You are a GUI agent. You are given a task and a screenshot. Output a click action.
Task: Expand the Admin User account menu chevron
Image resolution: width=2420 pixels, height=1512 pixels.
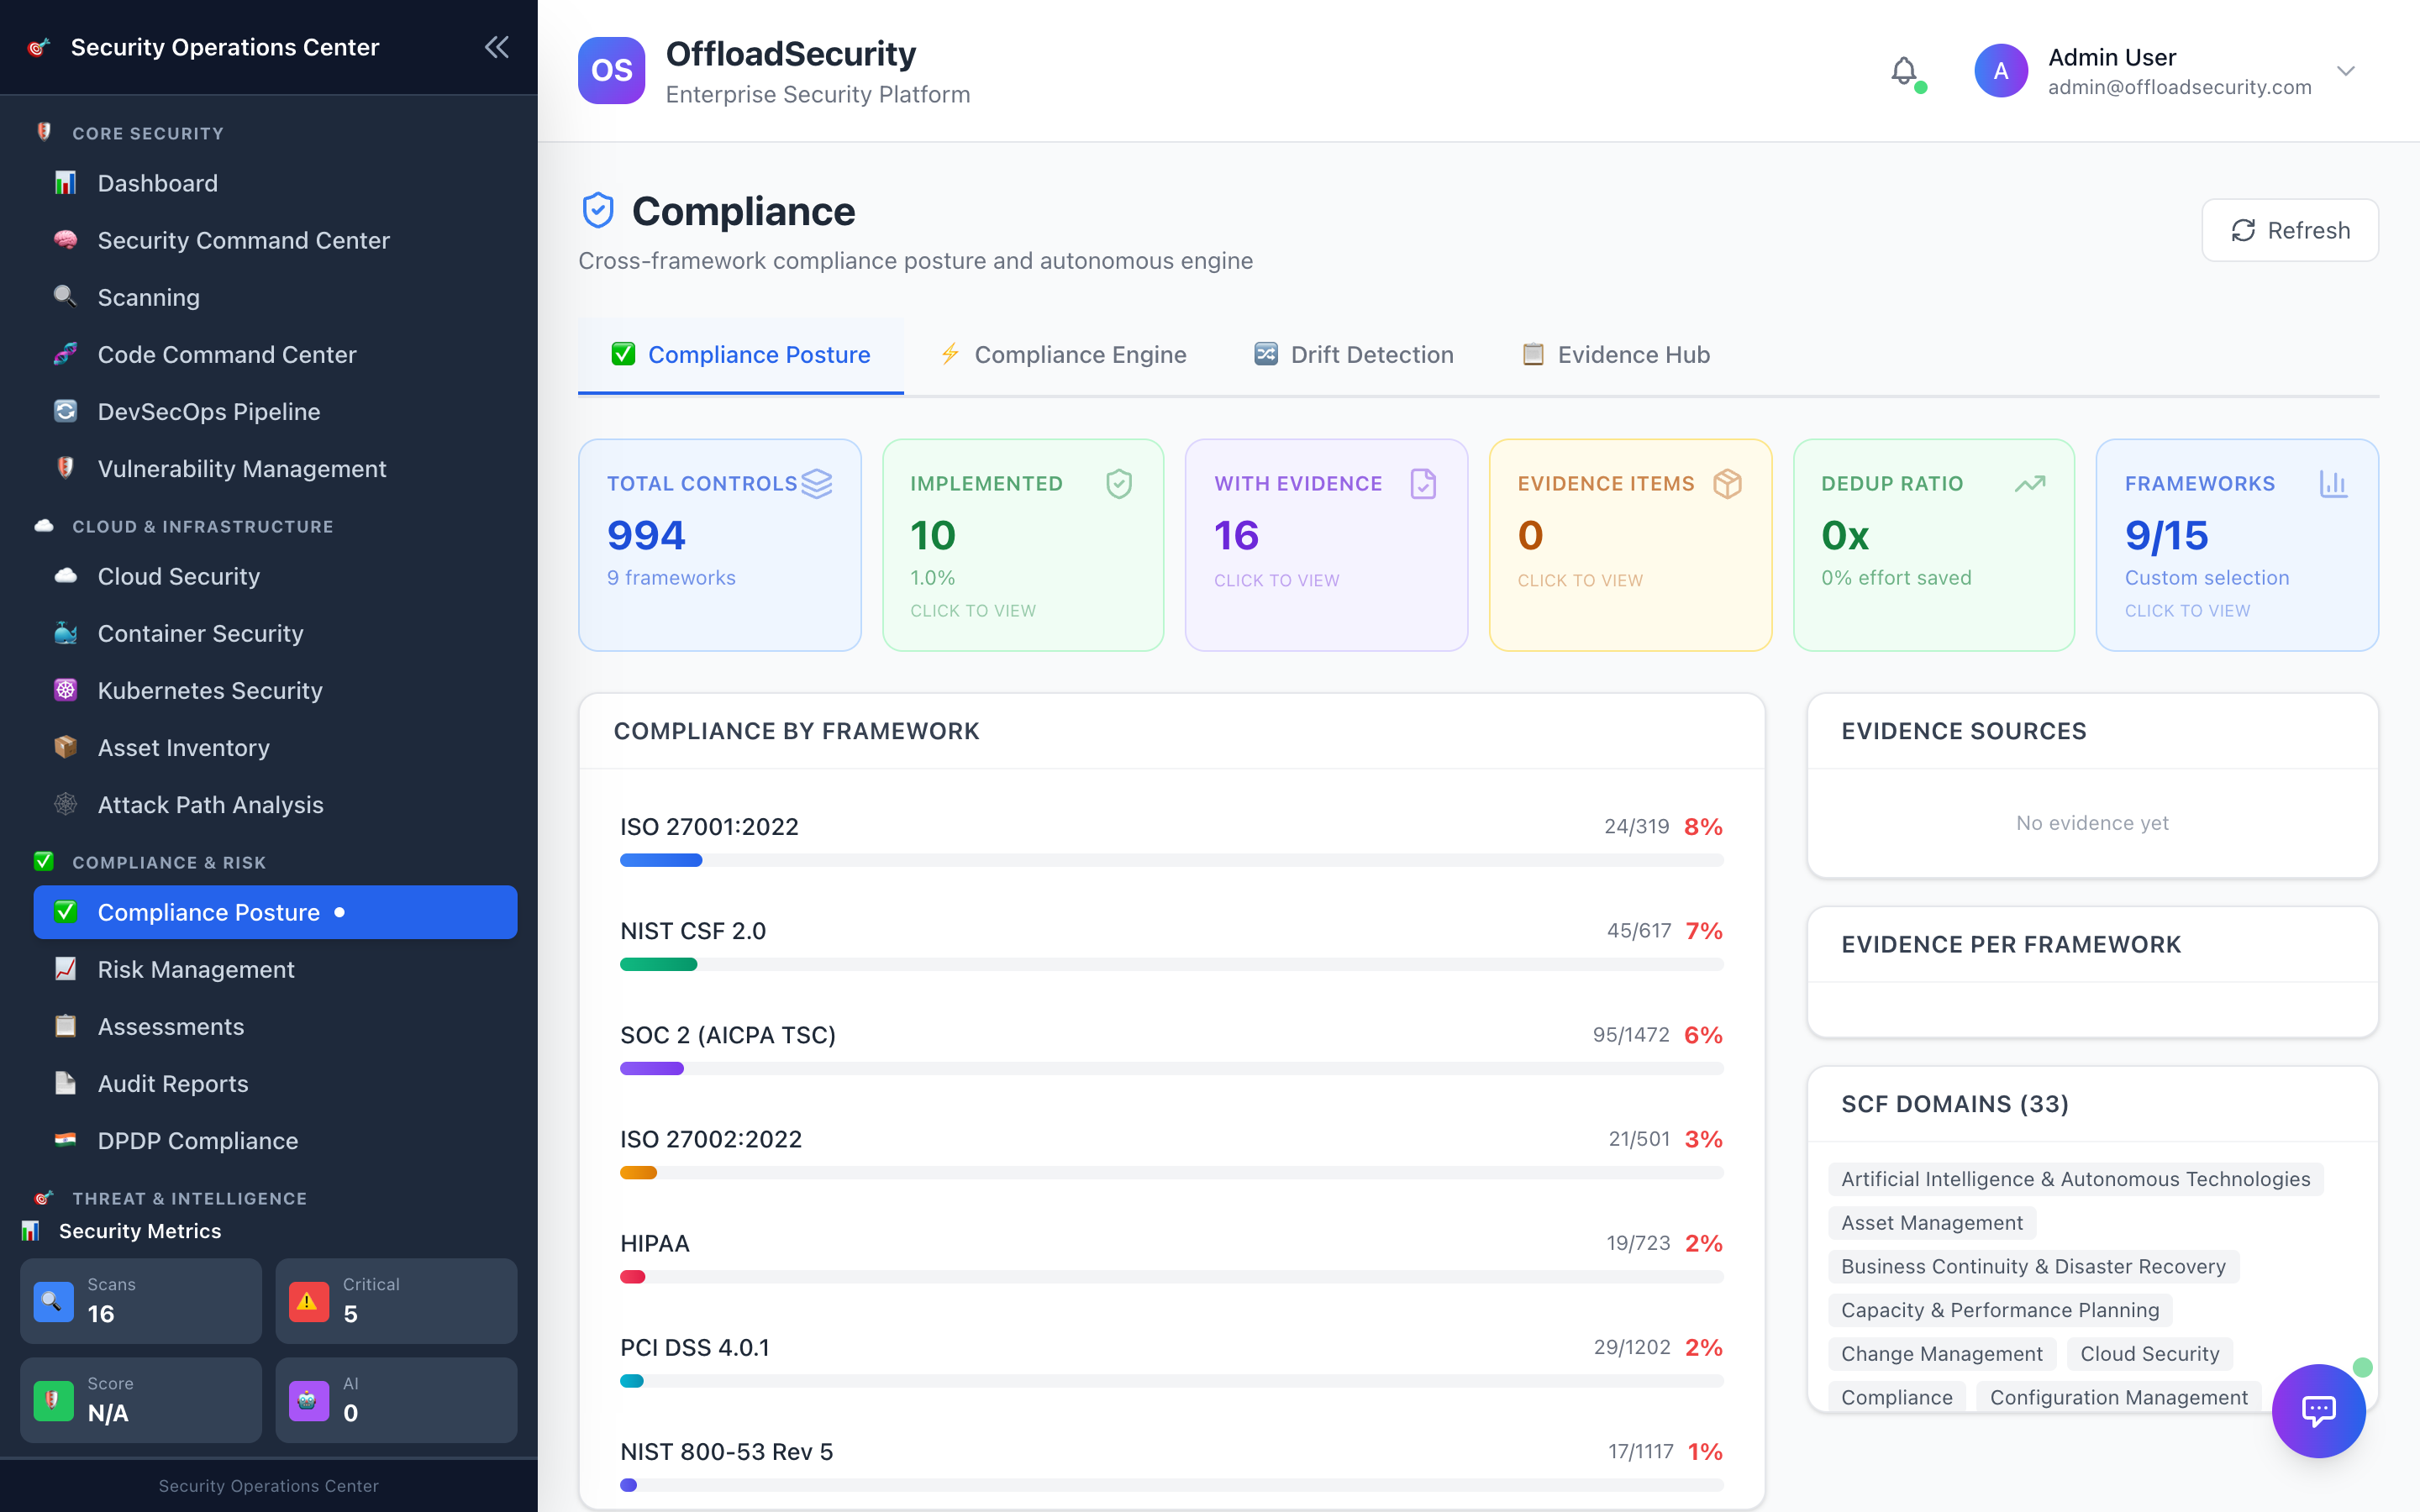pos(2346,71)
